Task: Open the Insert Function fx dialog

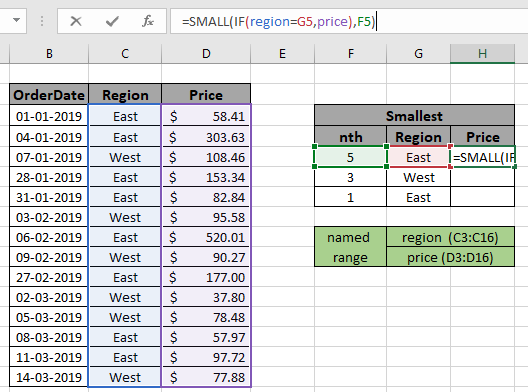Action: [x=148, y=22]
